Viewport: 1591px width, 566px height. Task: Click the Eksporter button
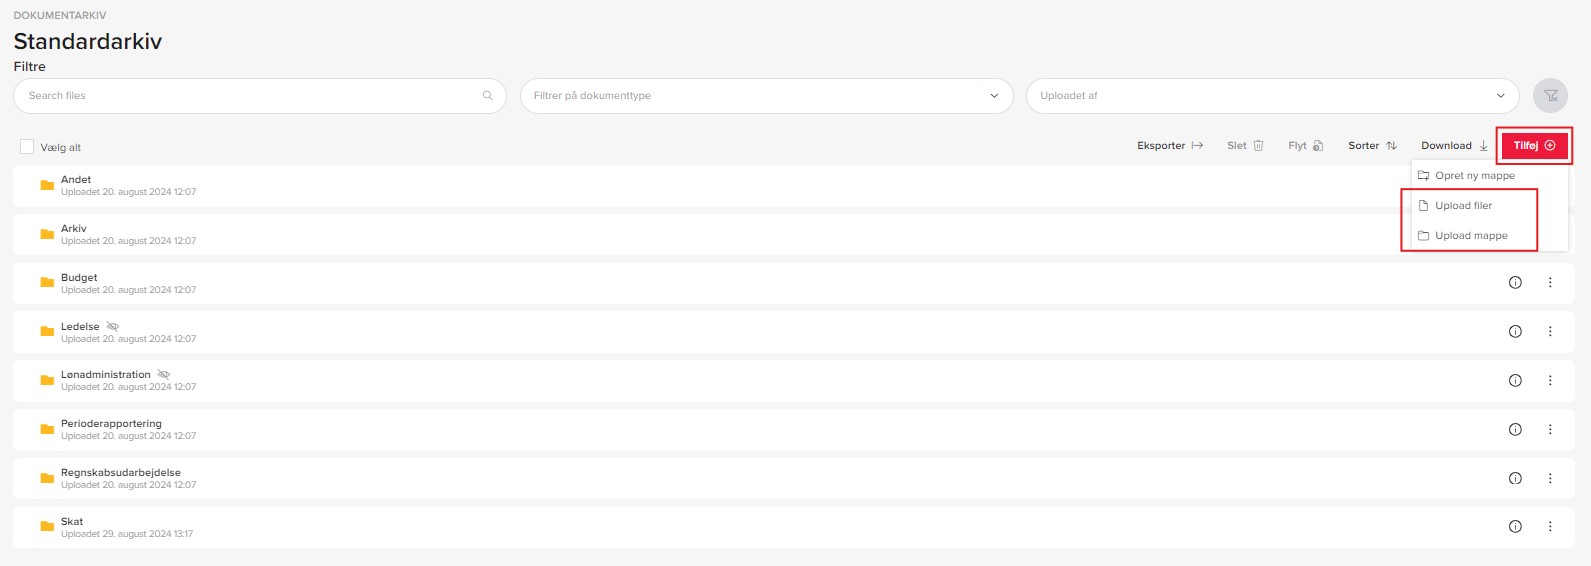[x=1170, y=146]
